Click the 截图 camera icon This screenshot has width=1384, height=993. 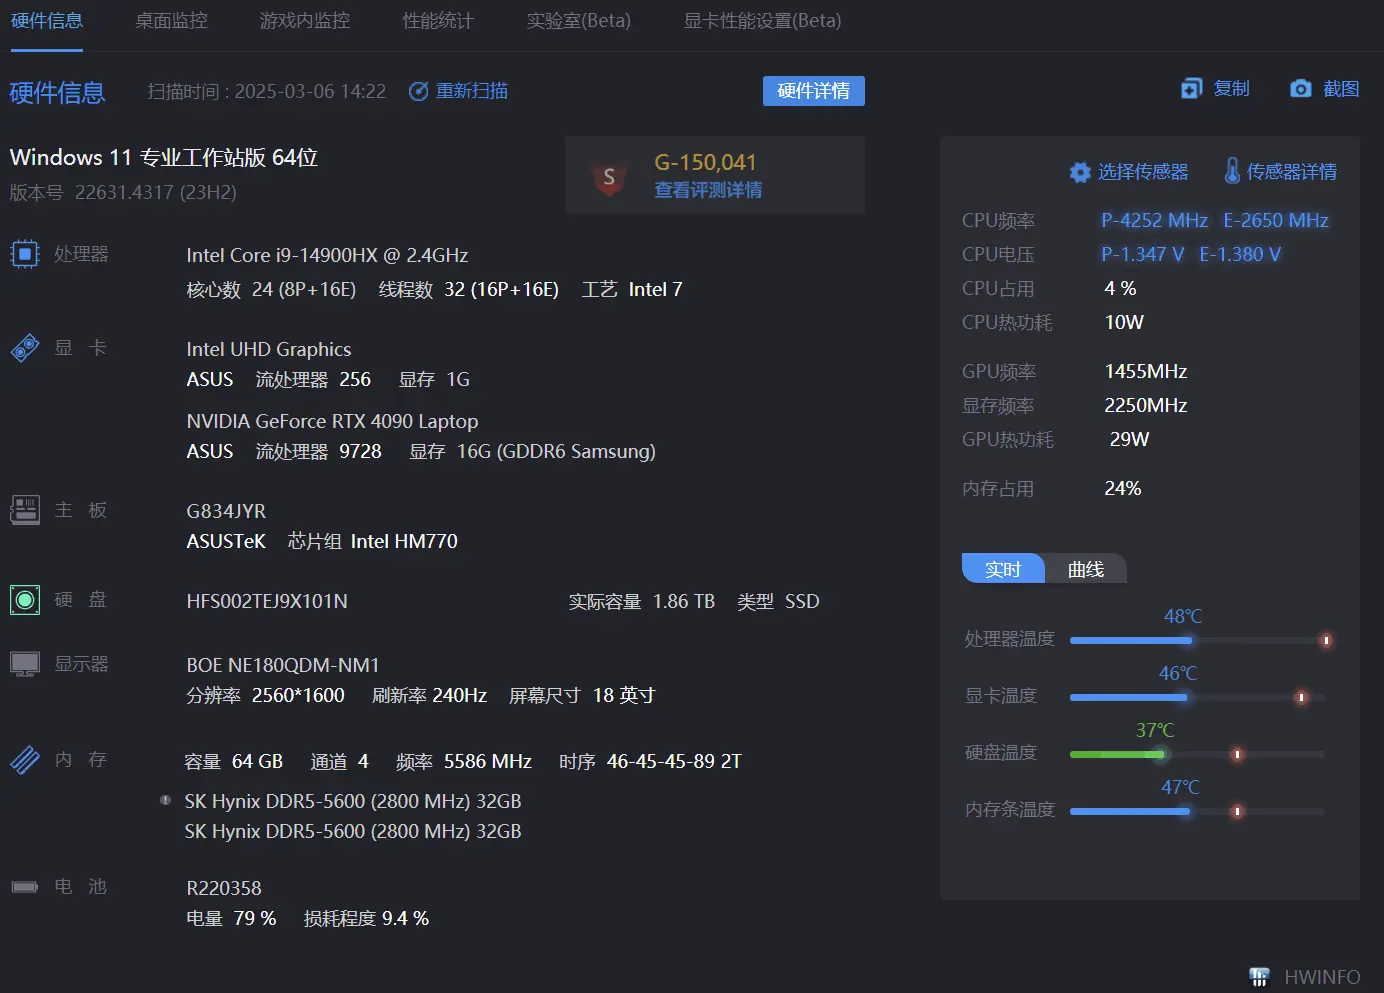click(x=1301, y=89)
